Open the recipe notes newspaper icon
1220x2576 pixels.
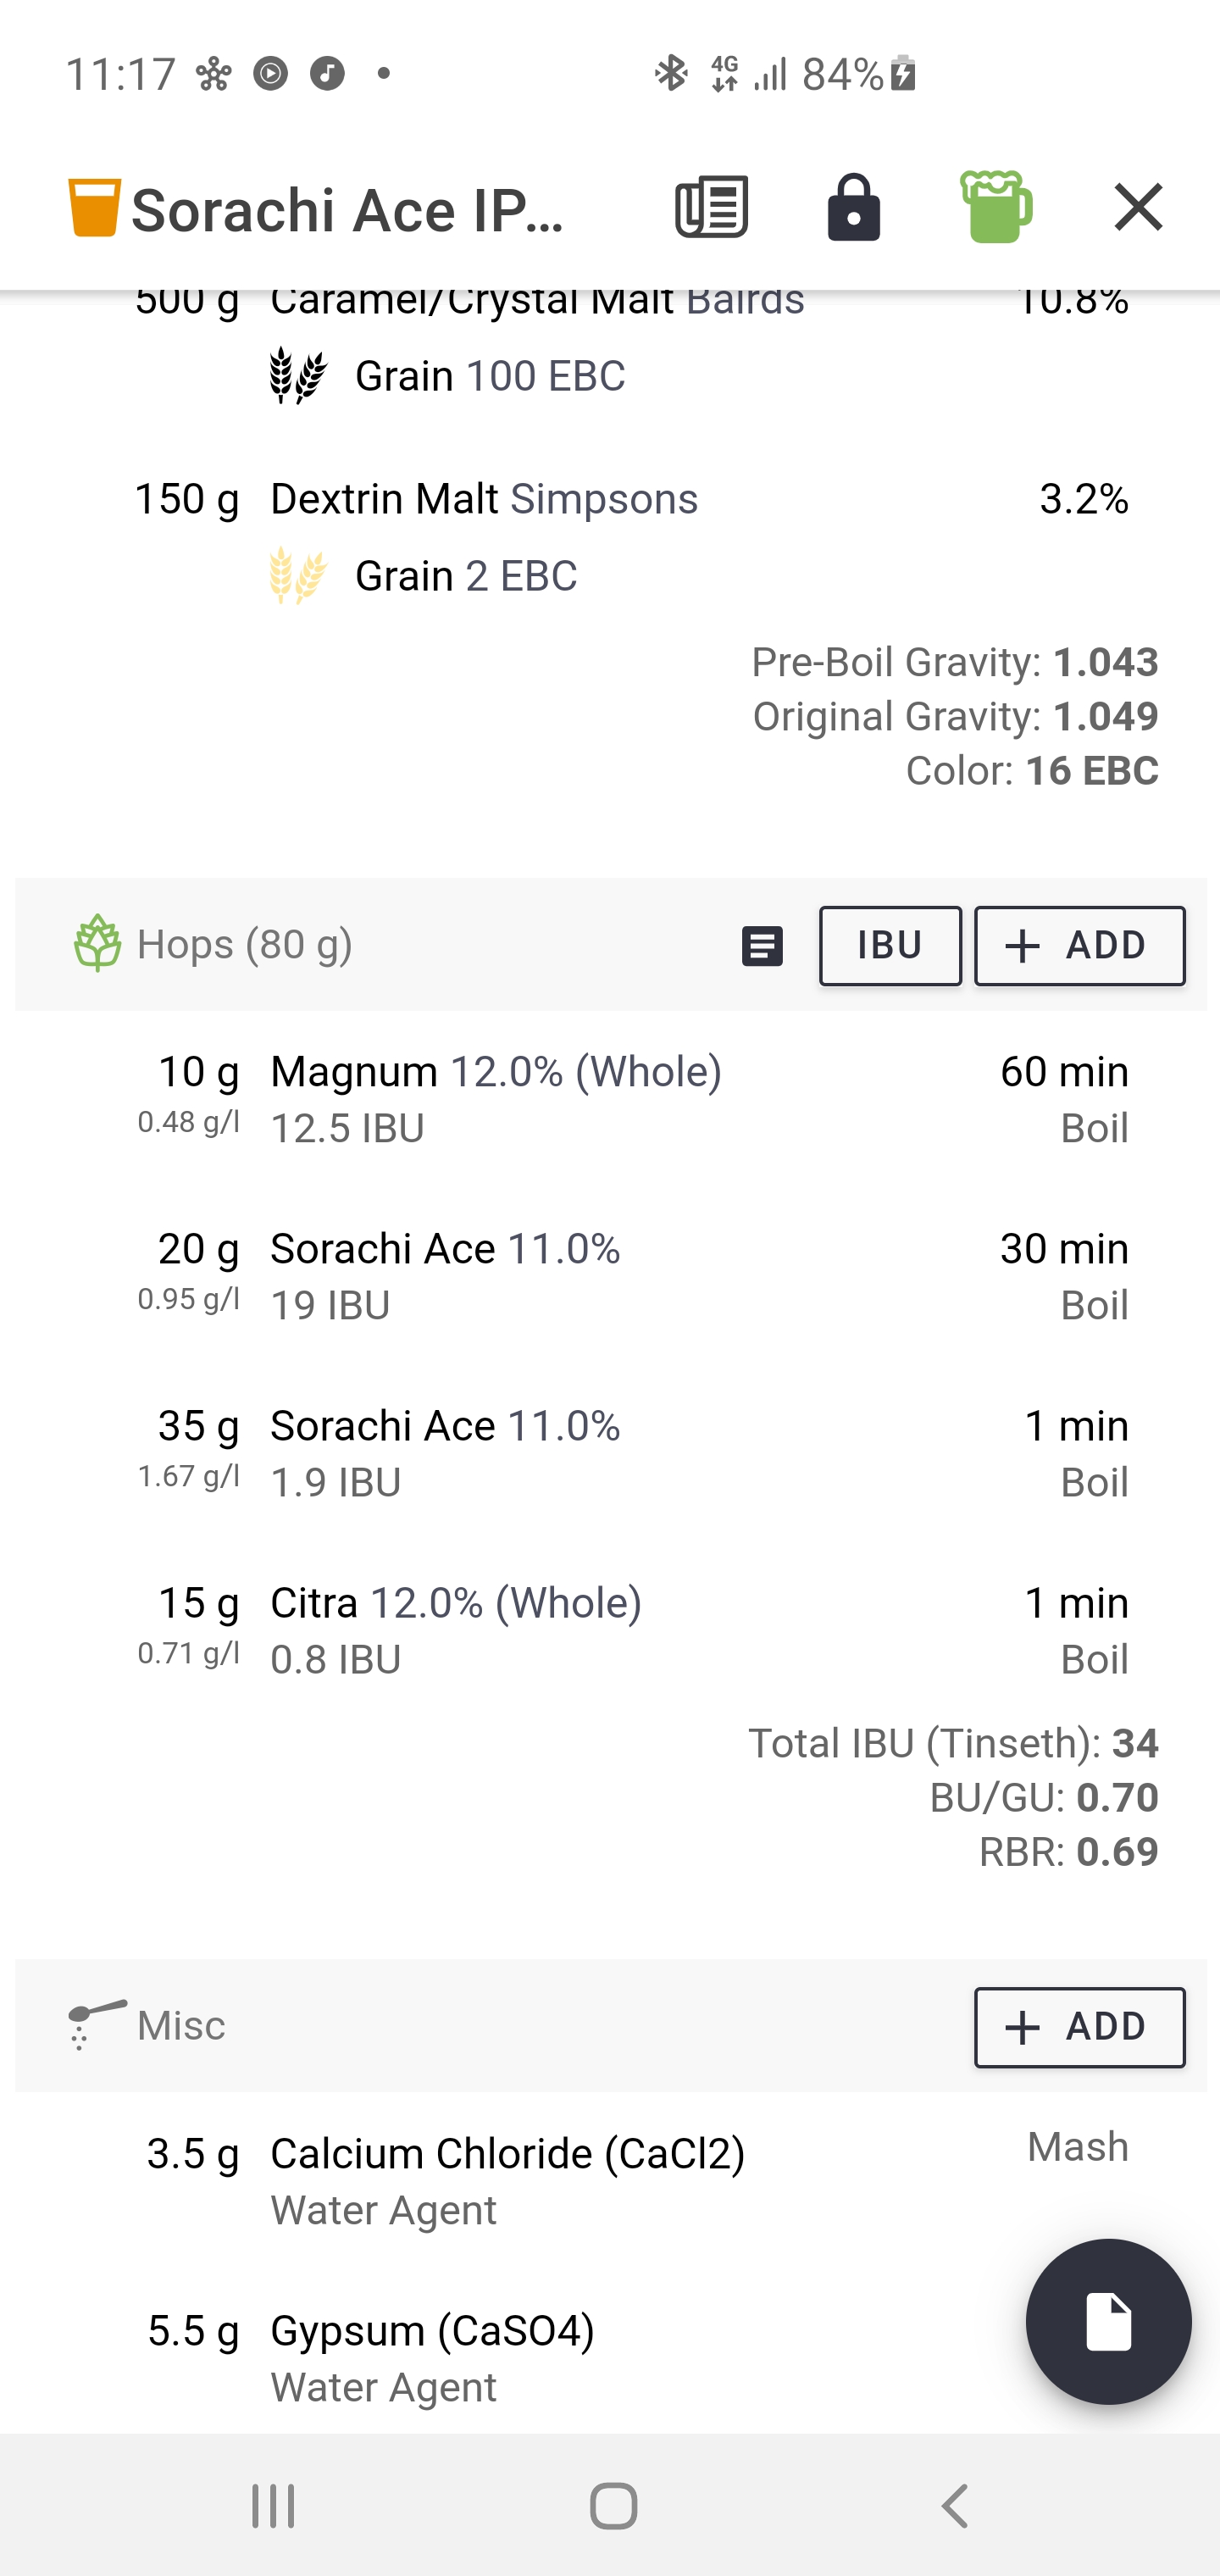coord(711,208)
